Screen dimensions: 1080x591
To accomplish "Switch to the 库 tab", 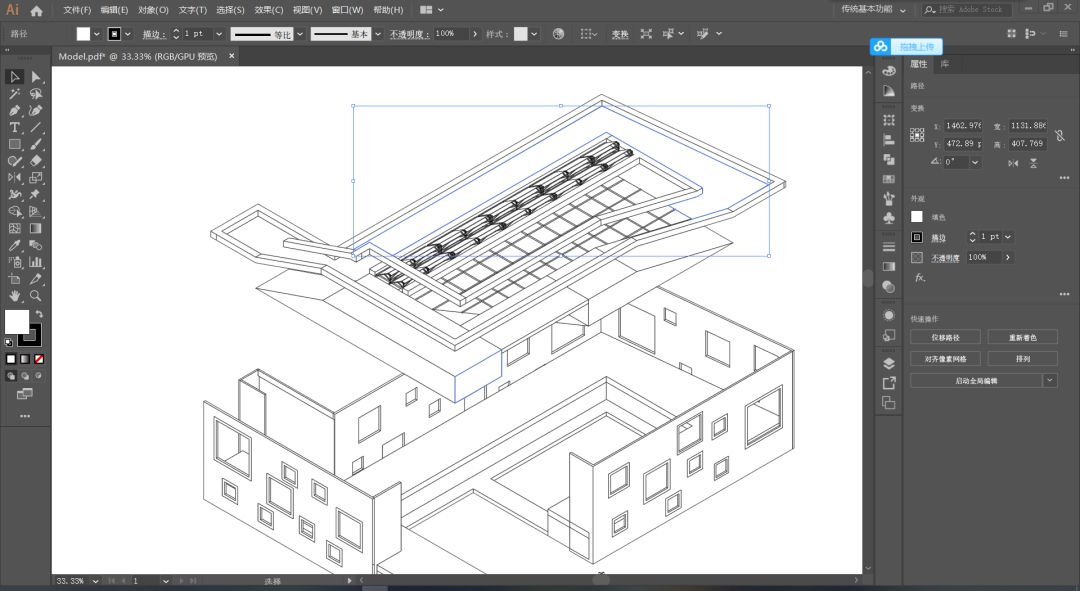I will click(944, 64).
